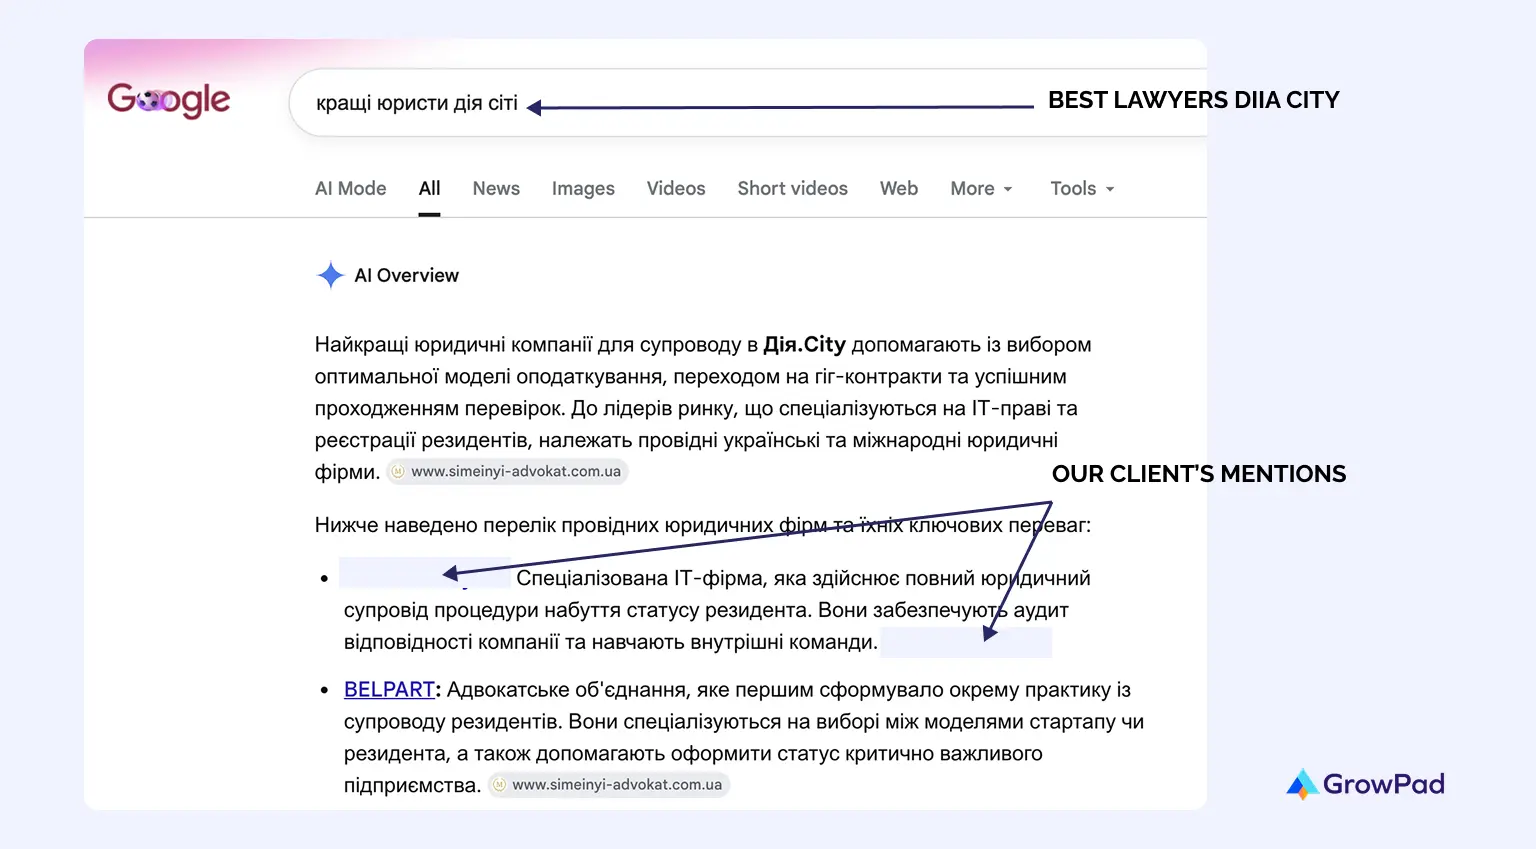Open the BELPART link
Screen dimensions: 1536x849
[389, 689]
